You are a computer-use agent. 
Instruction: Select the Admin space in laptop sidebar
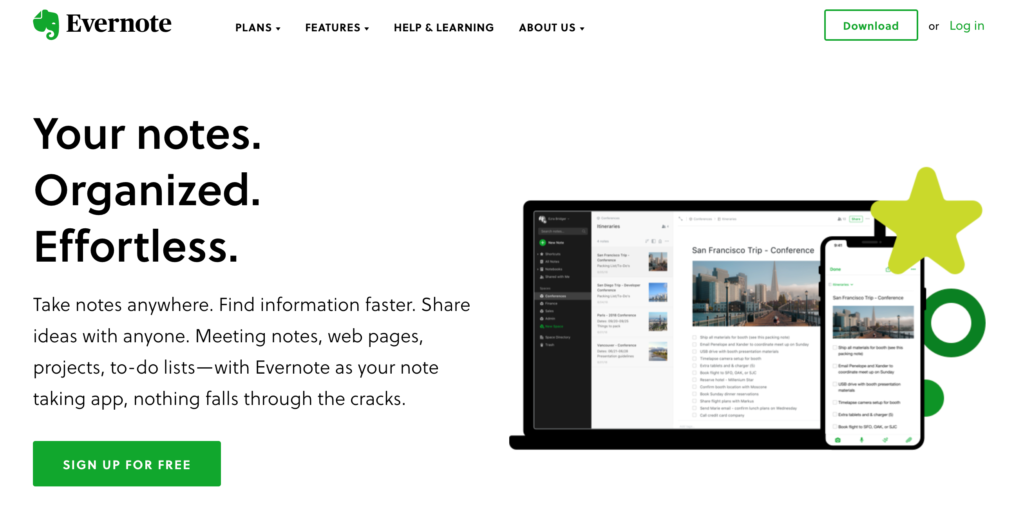coord(549,319)
